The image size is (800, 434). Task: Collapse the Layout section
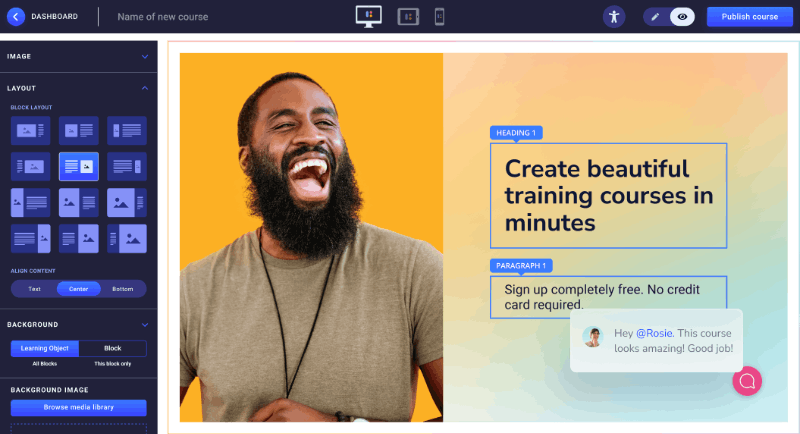click(145, 88)
